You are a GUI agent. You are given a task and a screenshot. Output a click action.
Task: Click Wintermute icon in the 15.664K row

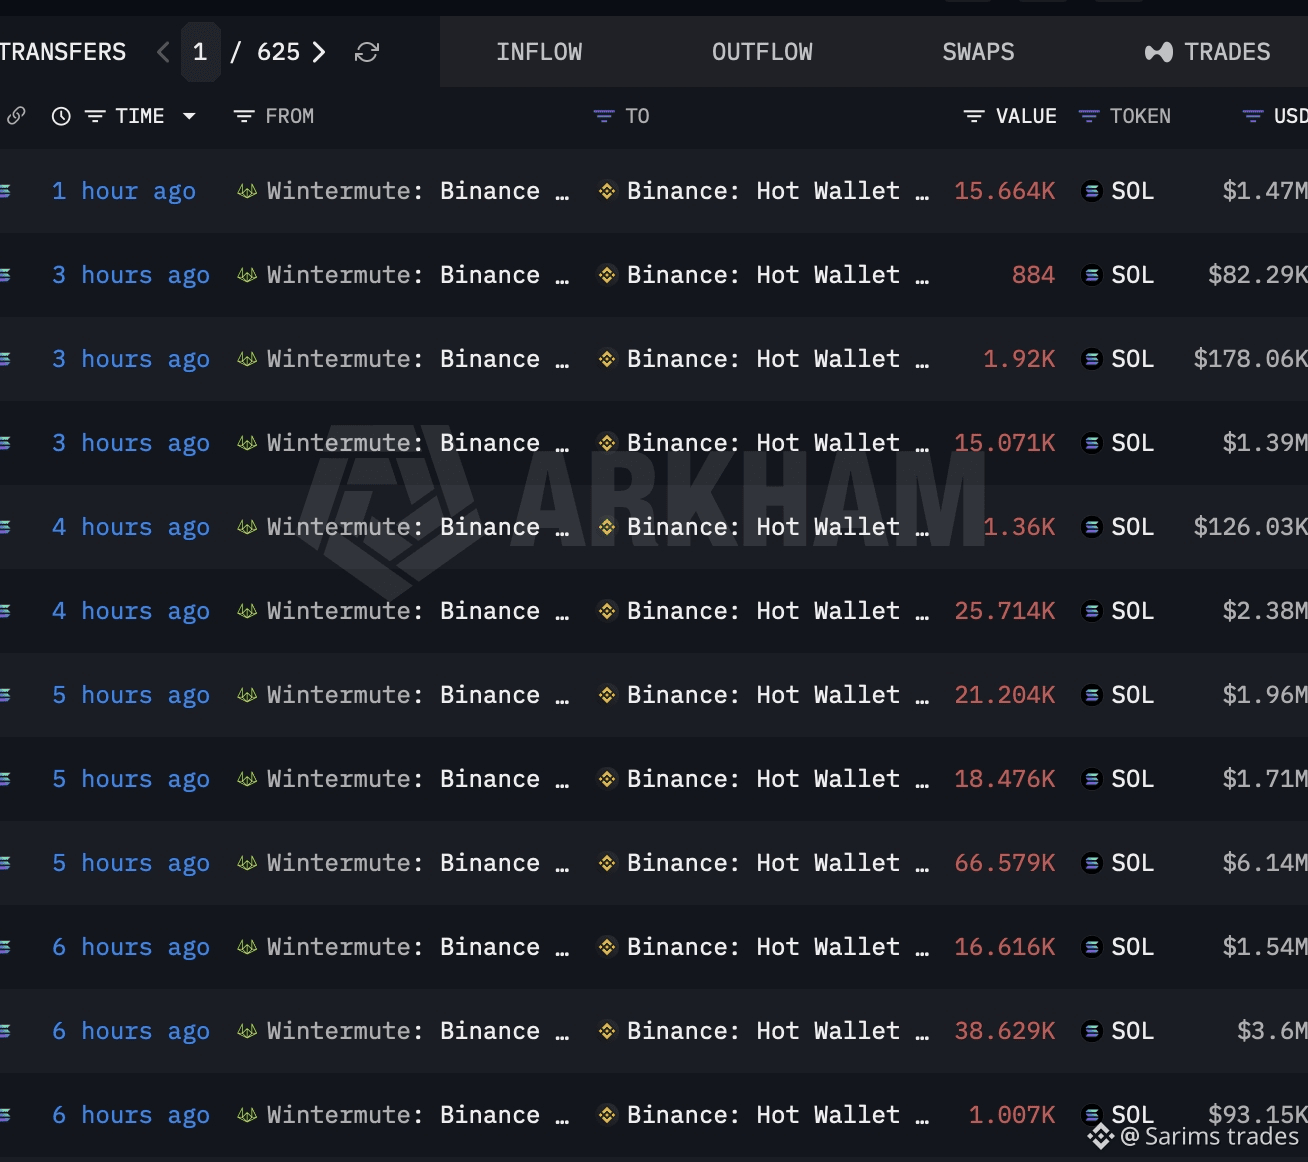coord(247,191)
